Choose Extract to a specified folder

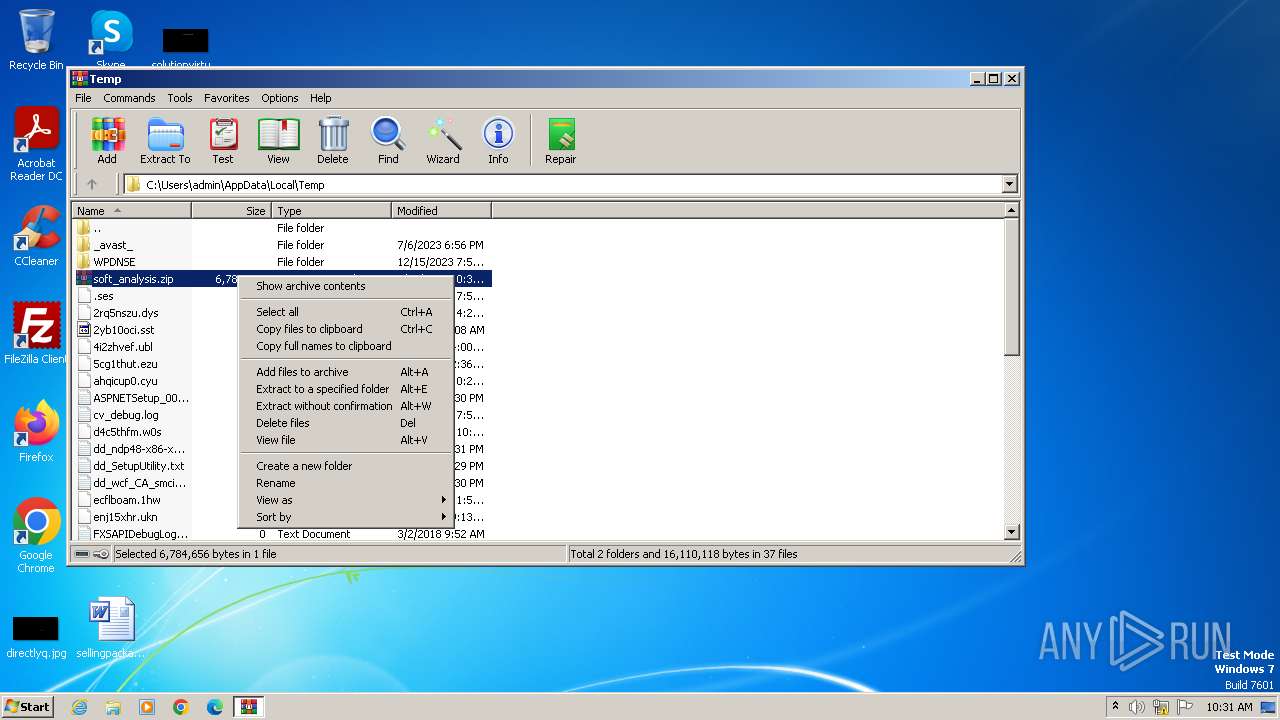tap(346, 389)
